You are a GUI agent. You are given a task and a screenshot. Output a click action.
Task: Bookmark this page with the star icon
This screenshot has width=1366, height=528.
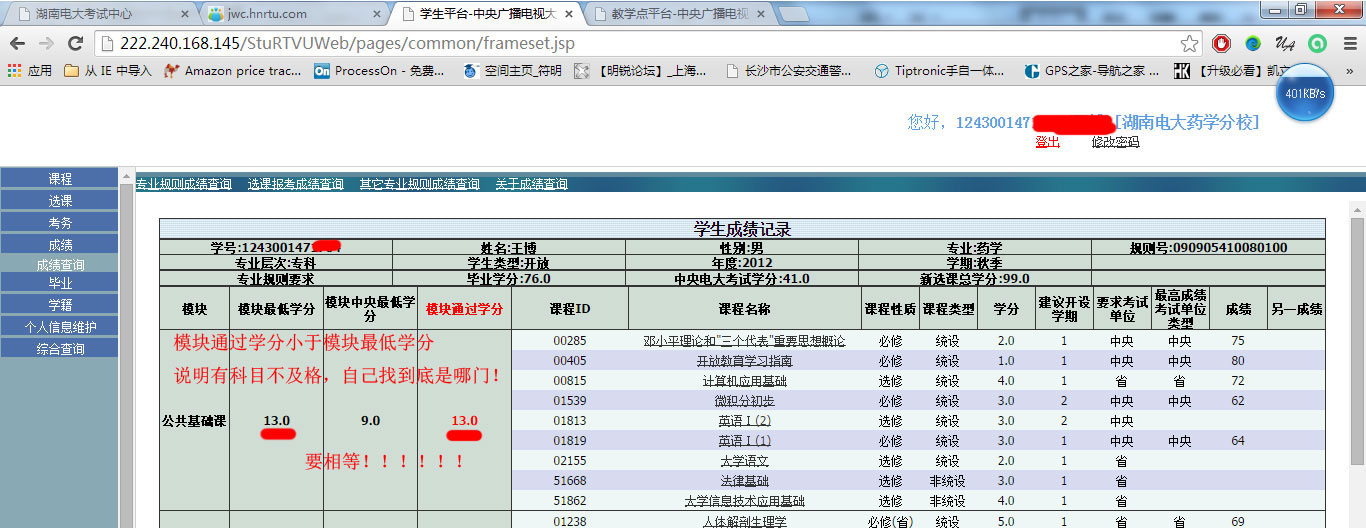tap(1189, 44)
